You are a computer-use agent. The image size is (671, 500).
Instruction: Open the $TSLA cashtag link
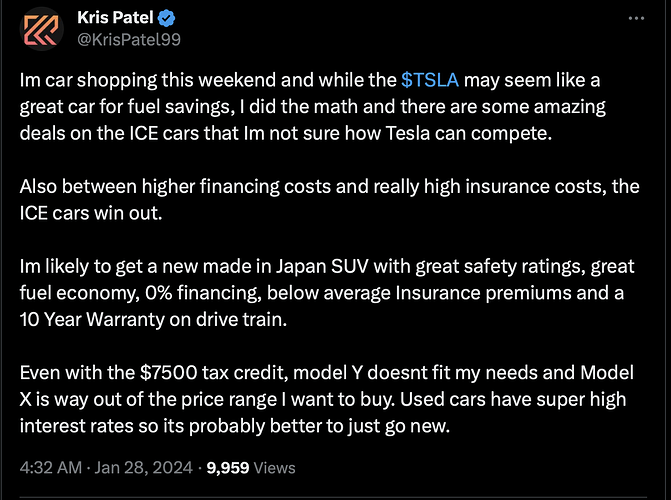click(x=430, y=80)
